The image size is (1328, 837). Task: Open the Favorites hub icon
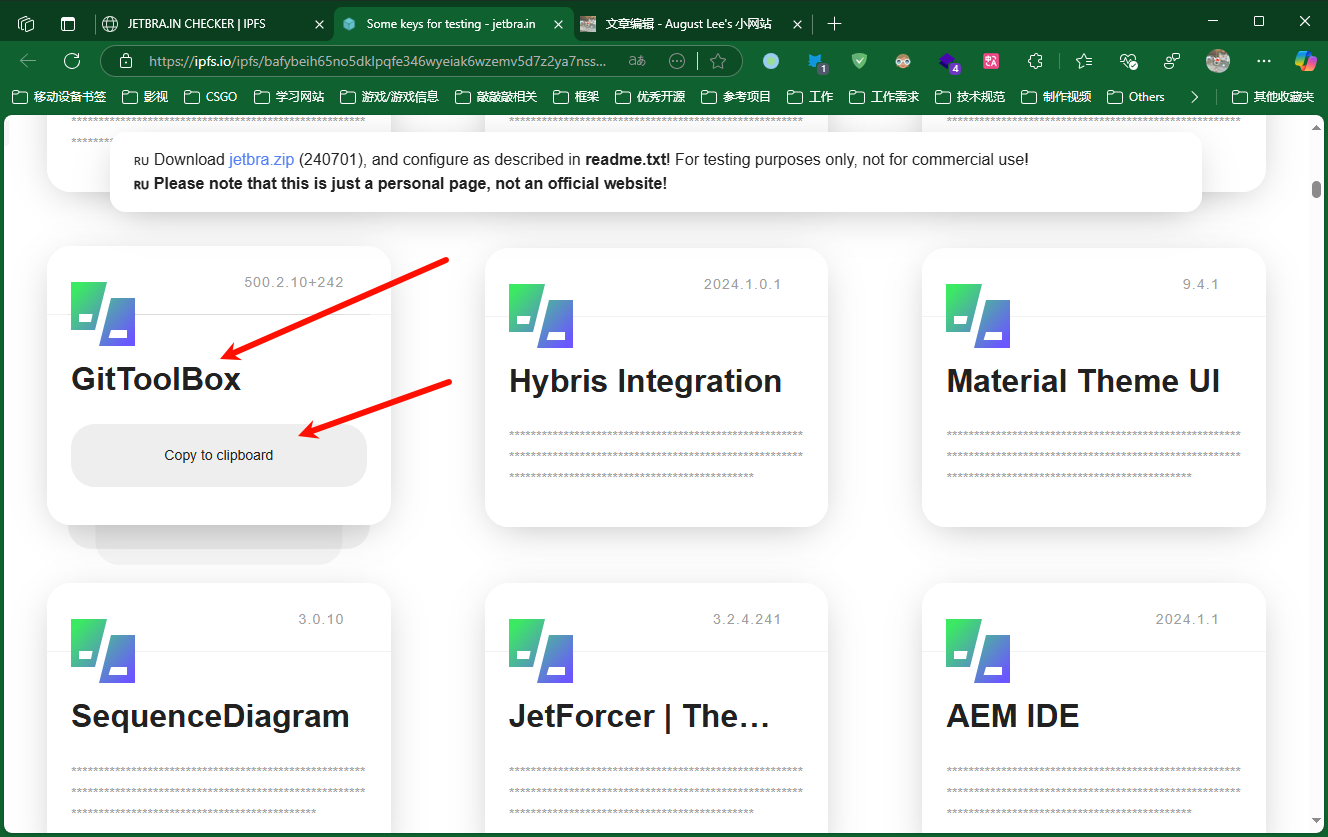tap(1084, 61)
